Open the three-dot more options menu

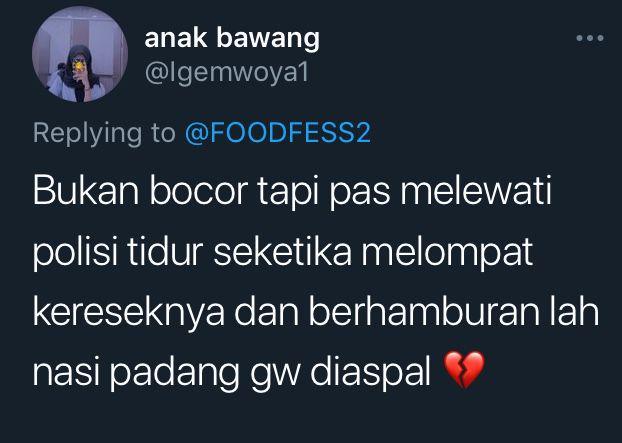click(x=590, y=38)
